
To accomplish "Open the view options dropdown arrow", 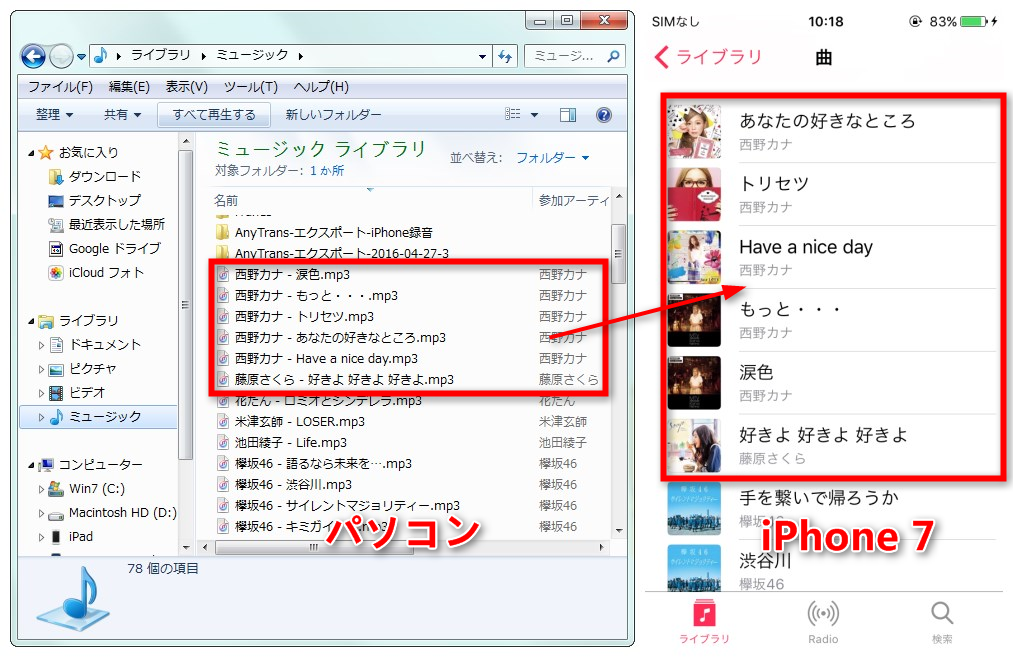I will [534, 115].
